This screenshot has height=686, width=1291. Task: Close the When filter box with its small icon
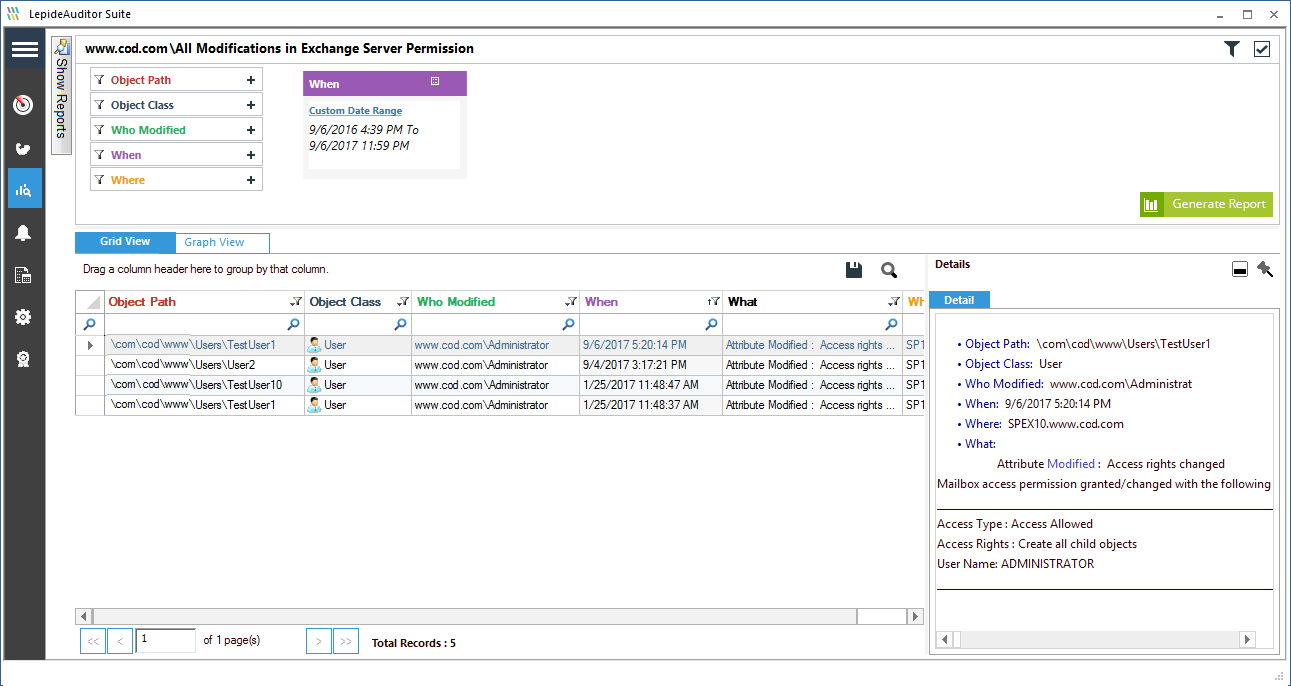click(435, 81)
